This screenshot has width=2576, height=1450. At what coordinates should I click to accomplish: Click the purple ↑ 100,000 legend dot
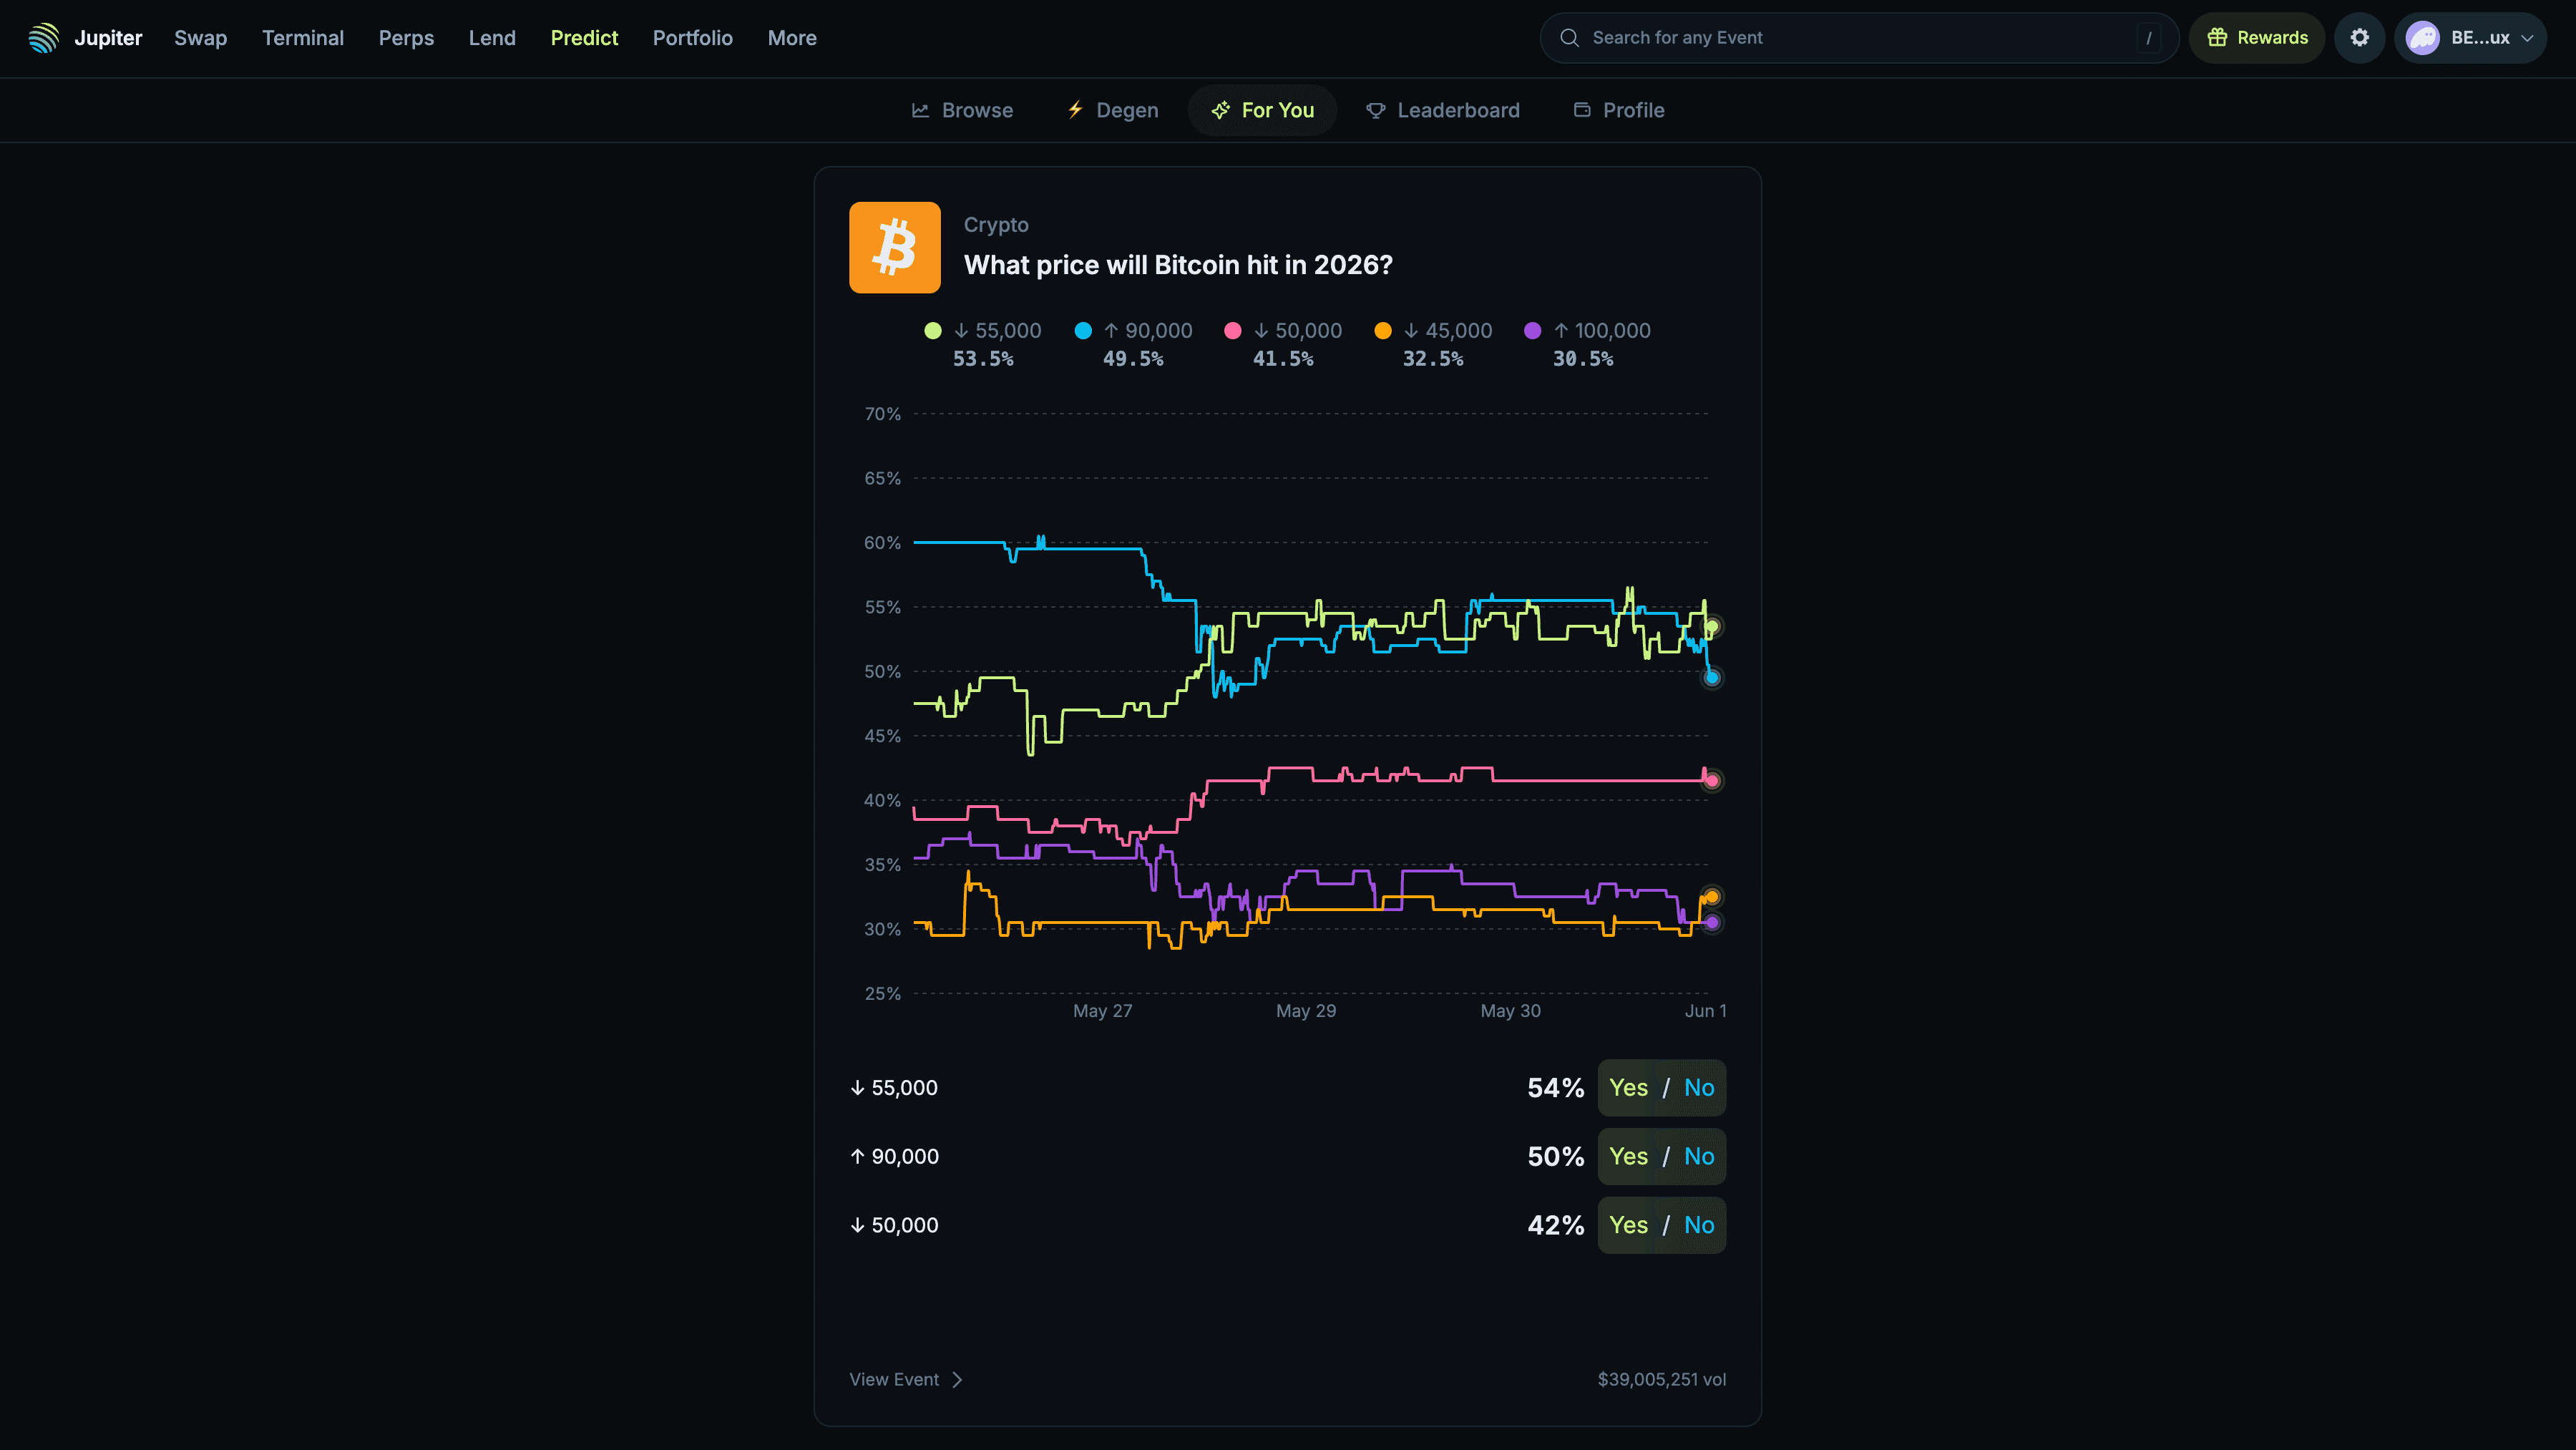(1533, 331)
